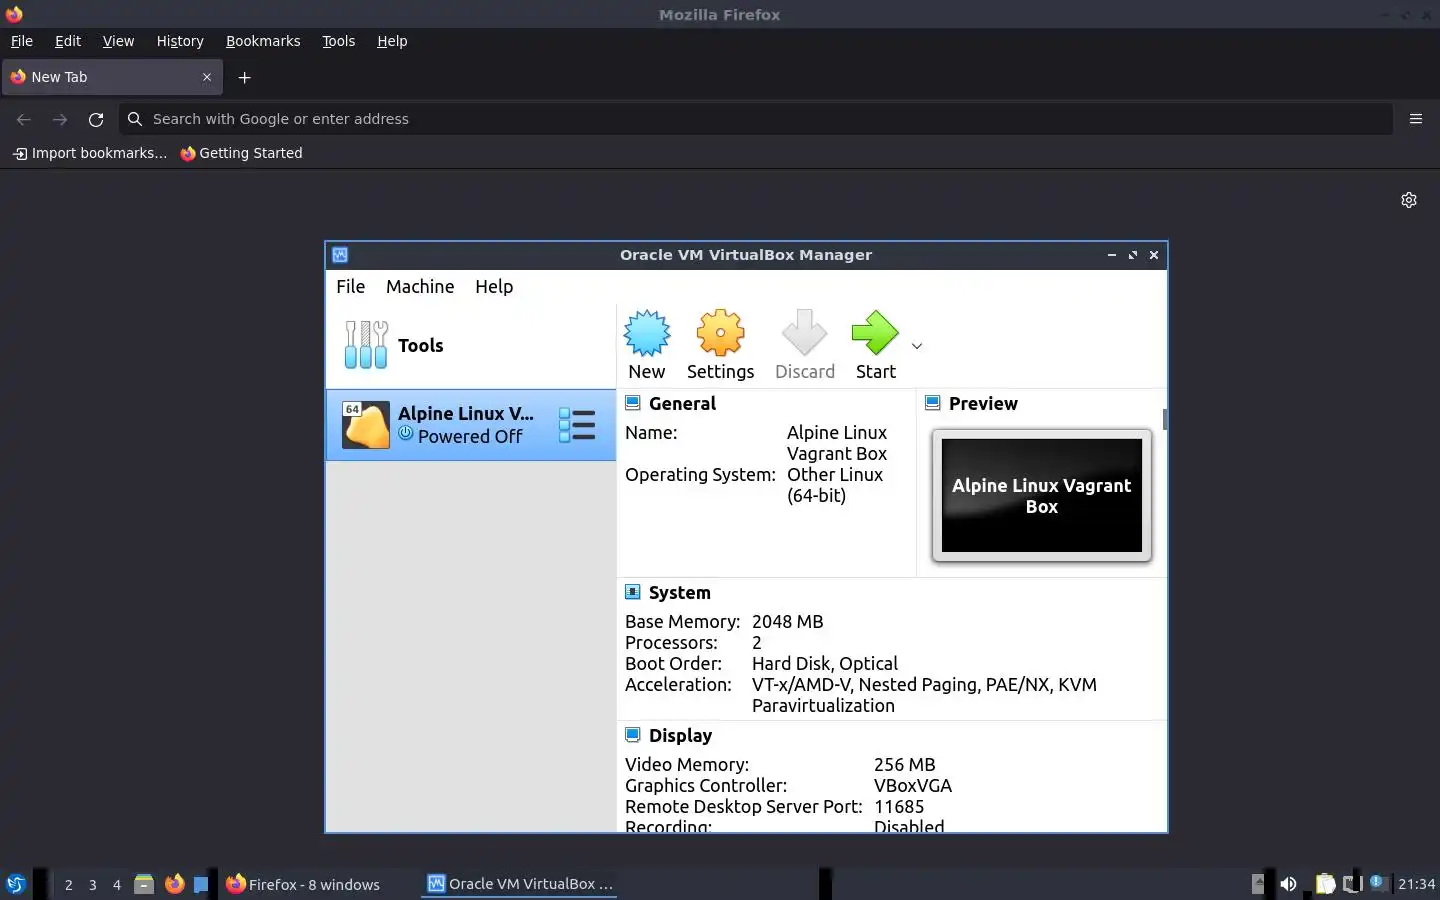Click the Preview section title

pyautogui.click(x=983, y=403)
